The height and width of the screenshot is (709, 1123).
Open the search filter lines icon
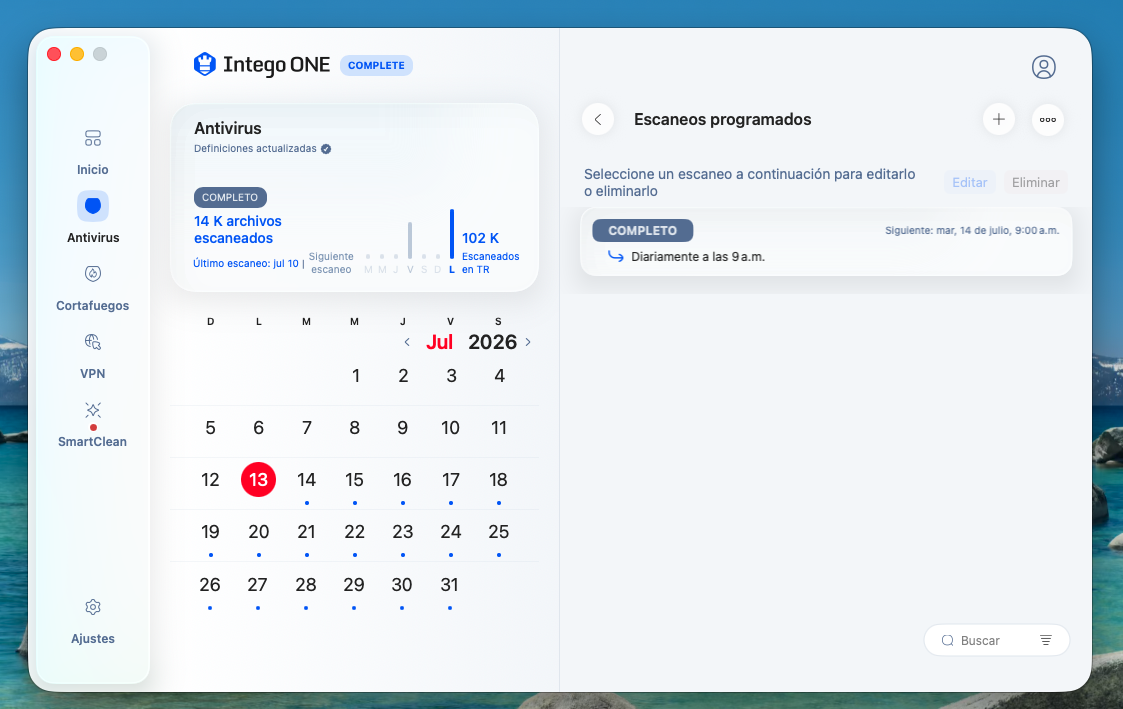click(x=1046, y=640)
